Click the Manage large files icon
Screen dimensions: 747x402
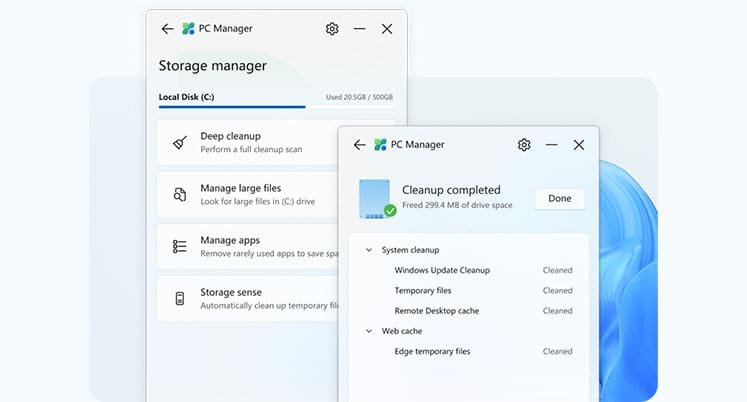pos(180,194)
